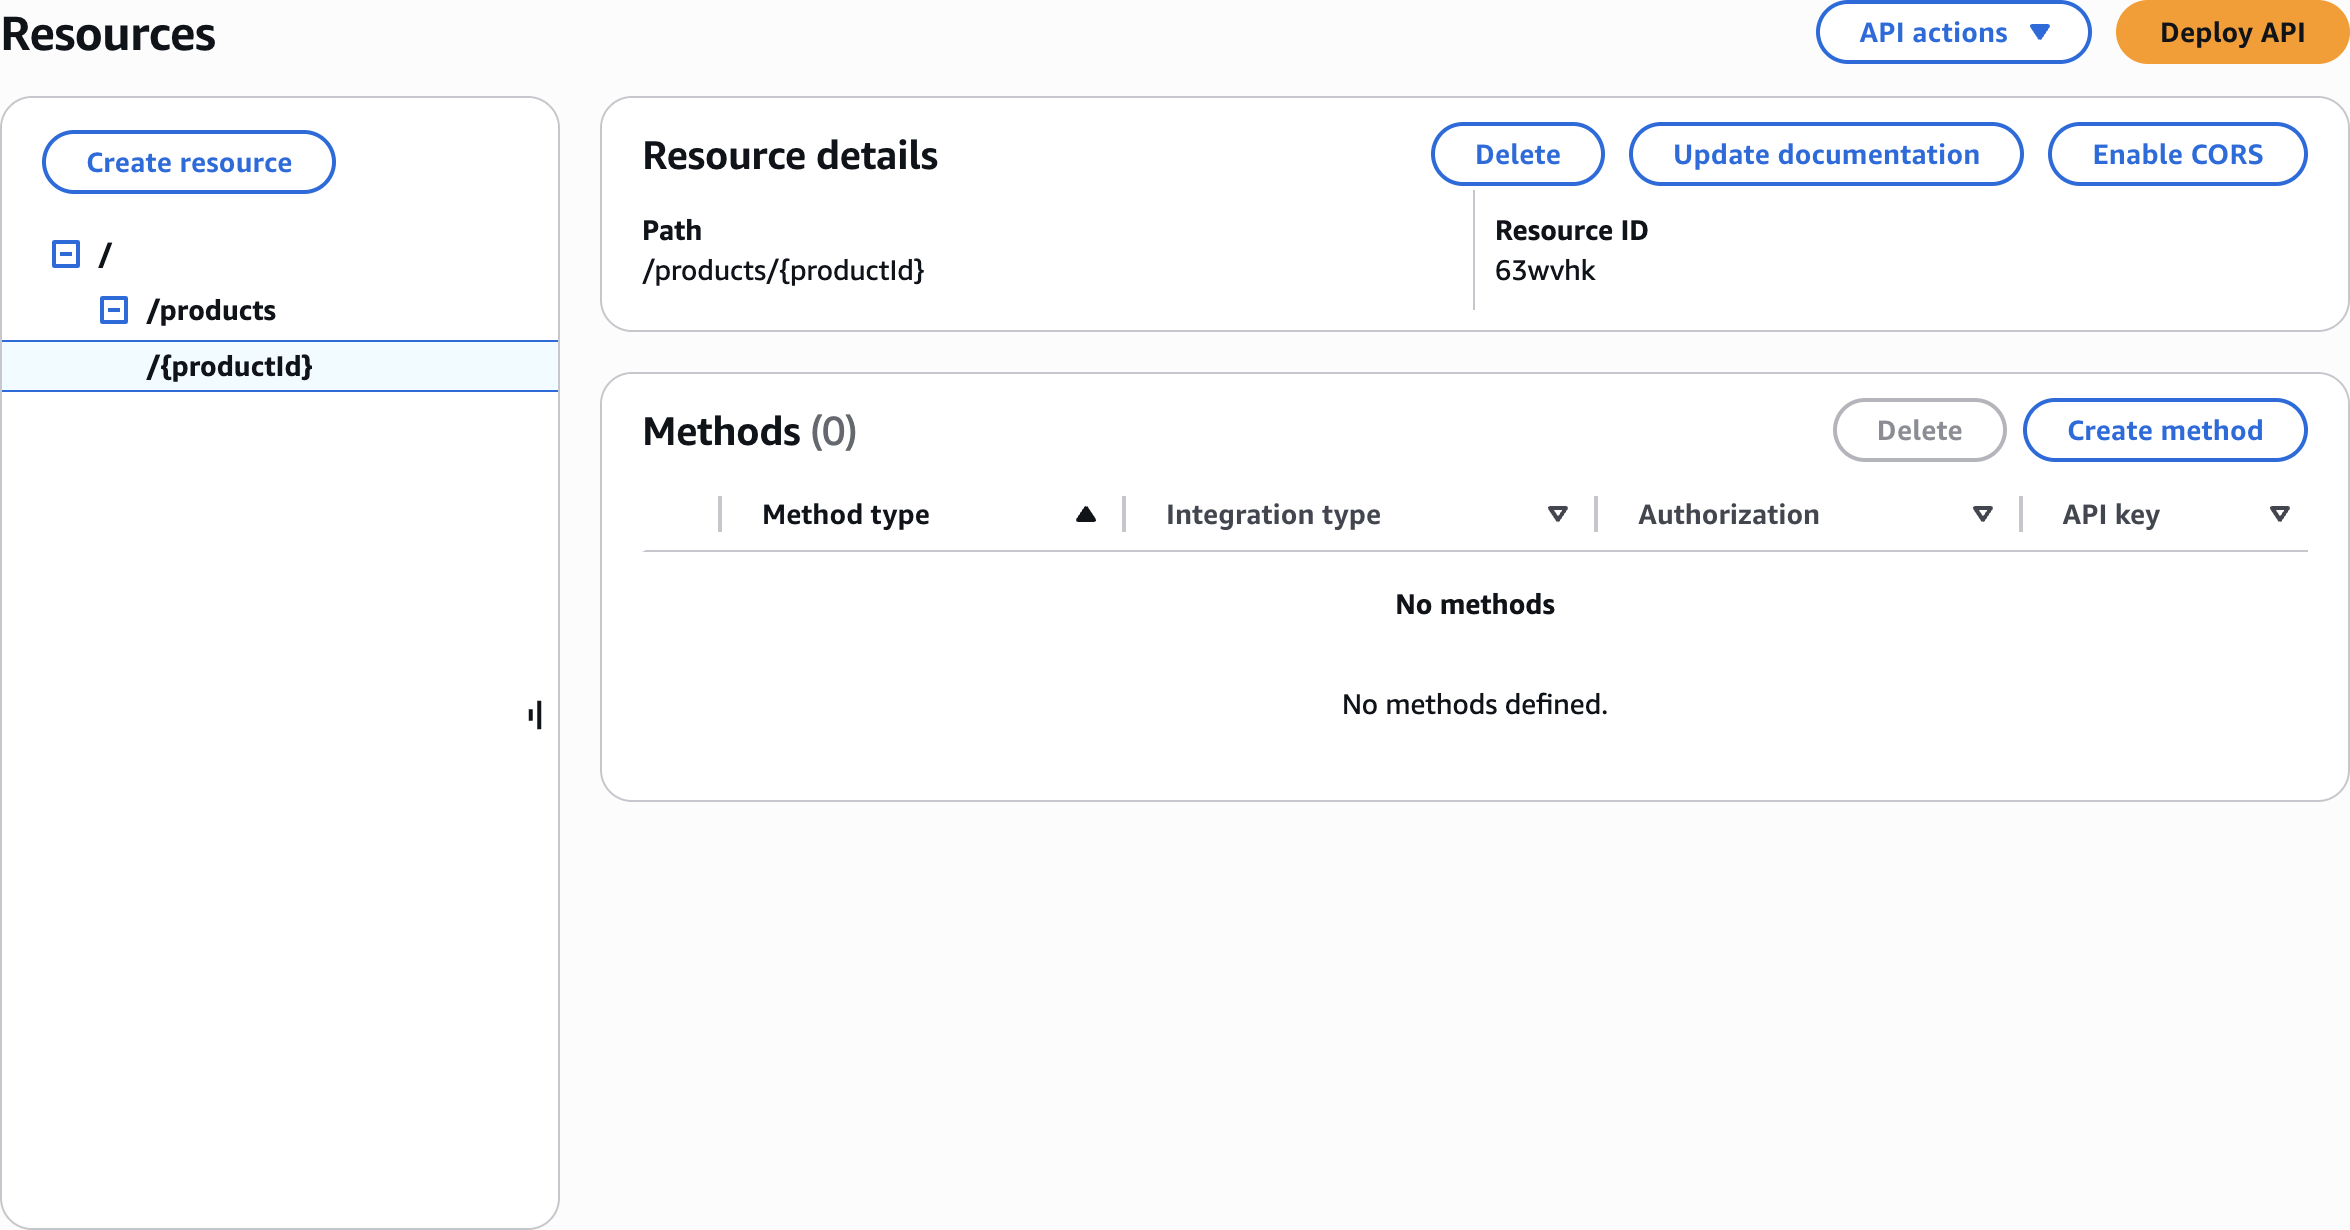2350x1230 pixels.
Task: Select the /{productId} resource
Action: (x=230, y=366)
